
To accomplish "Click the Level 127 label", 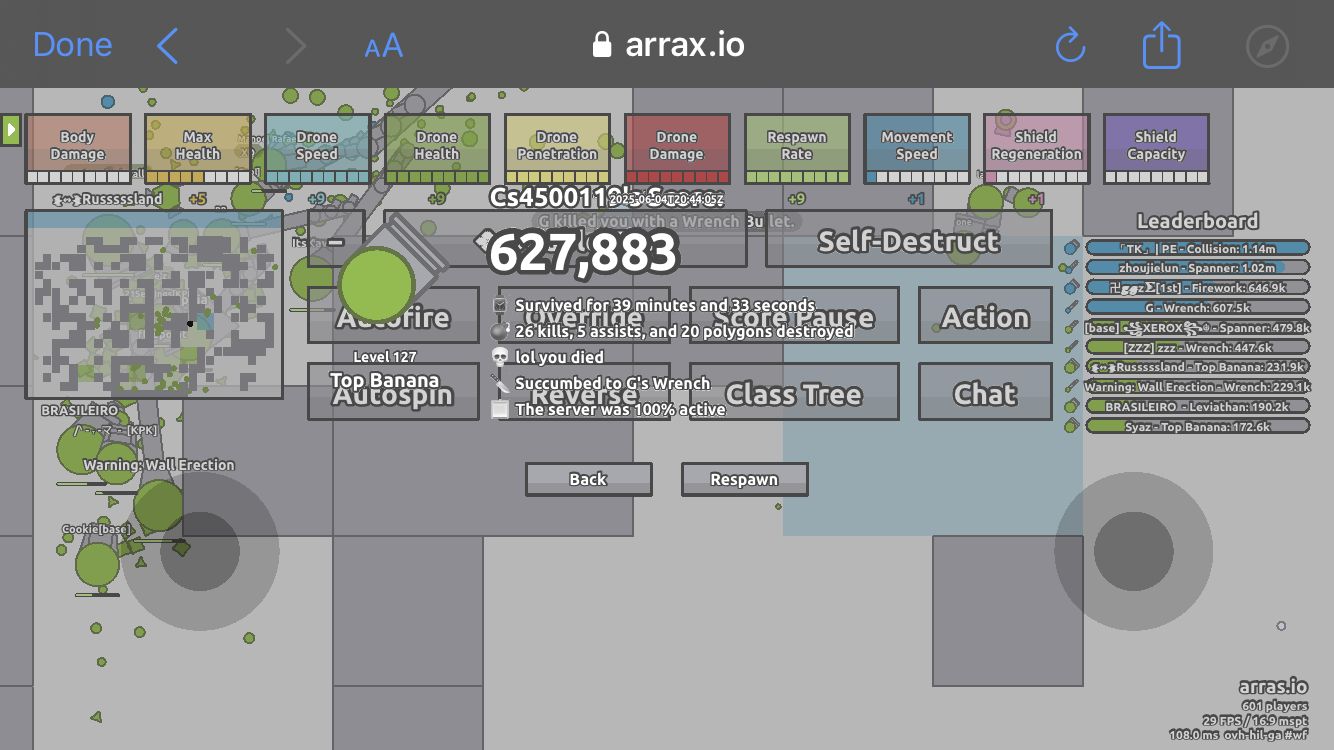I will (x=385, y=357).
